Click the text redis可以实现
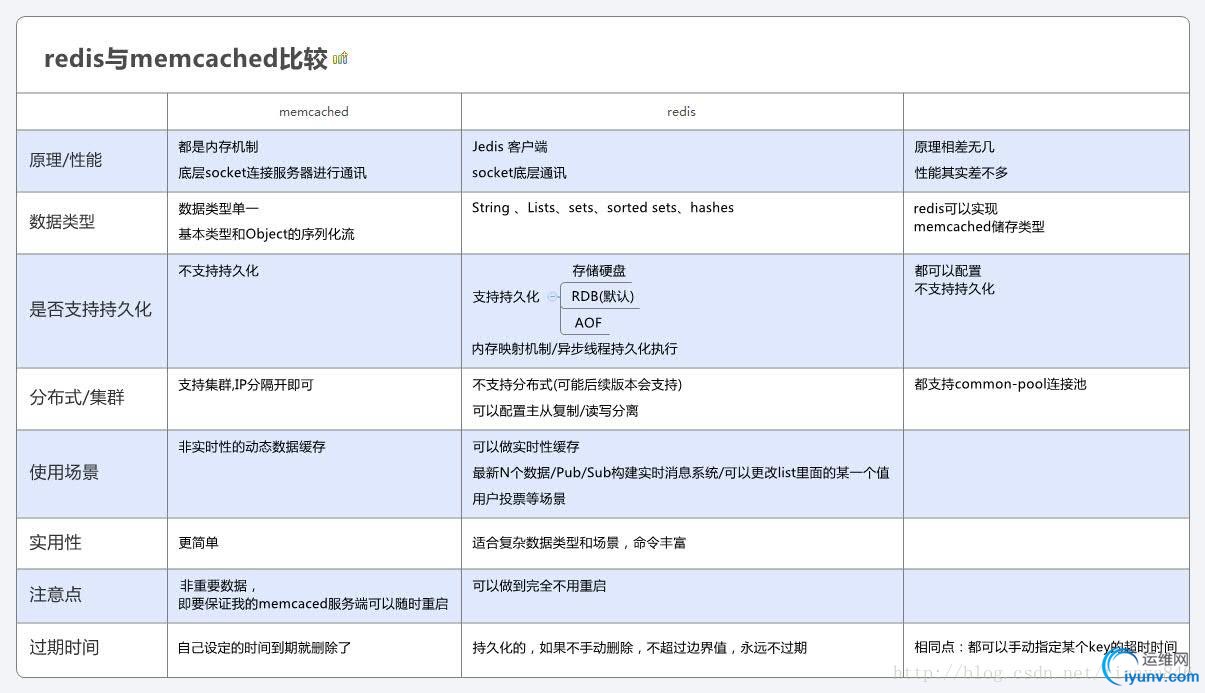The height and width of the screenshot is (693, 1205). [955, 209]
